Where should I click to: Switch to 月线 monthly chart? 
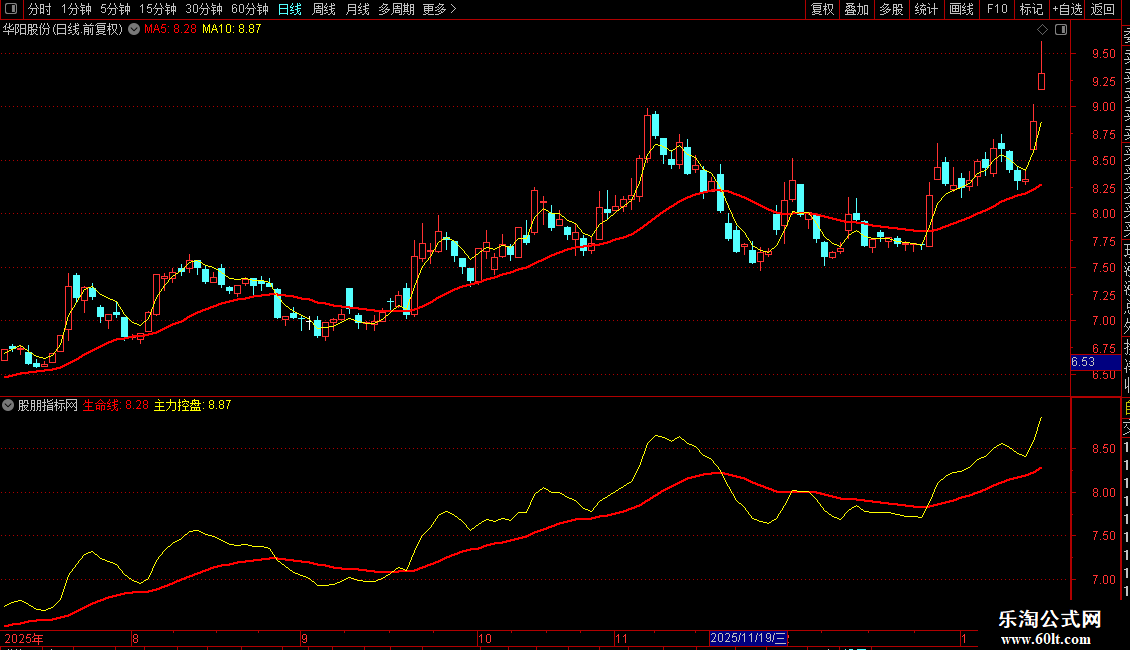tap(357, 9)
